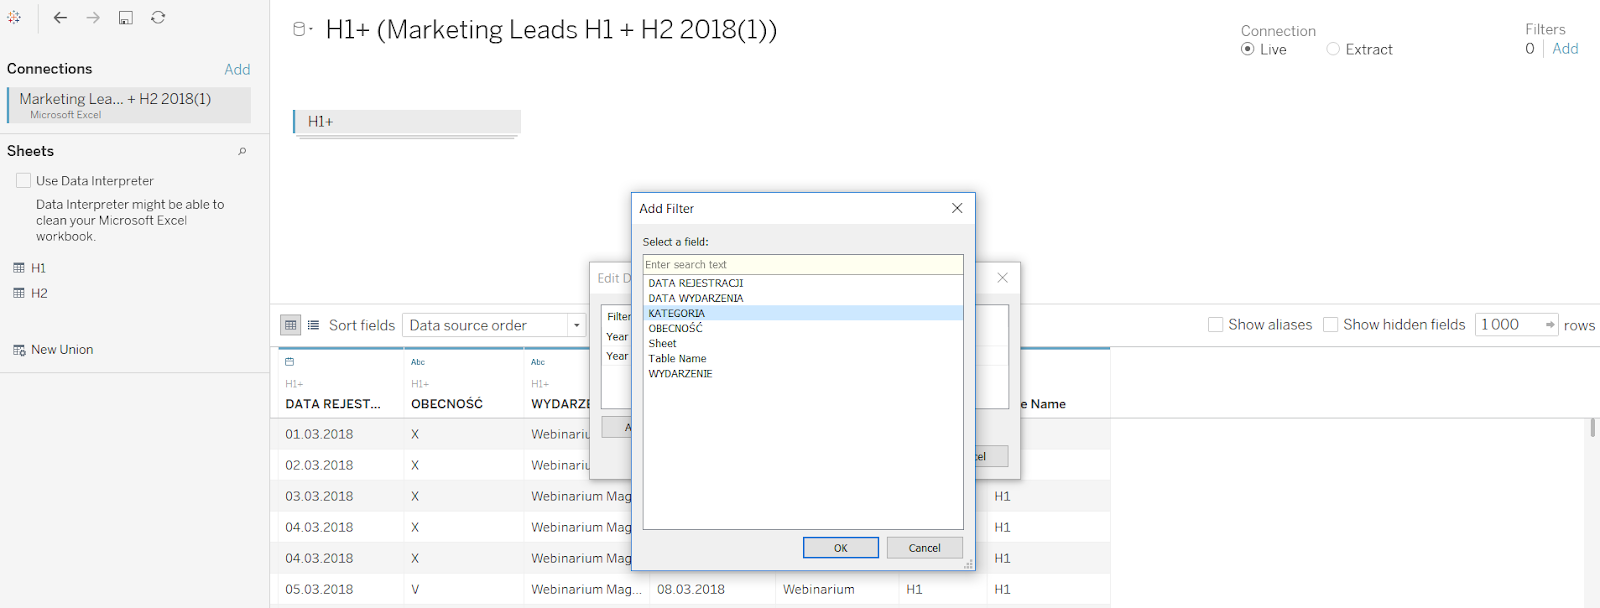Open the data source icon dropdown beside title
Image resolution: width=1600 pixels, height=608 pixels.
click(302, 30)
